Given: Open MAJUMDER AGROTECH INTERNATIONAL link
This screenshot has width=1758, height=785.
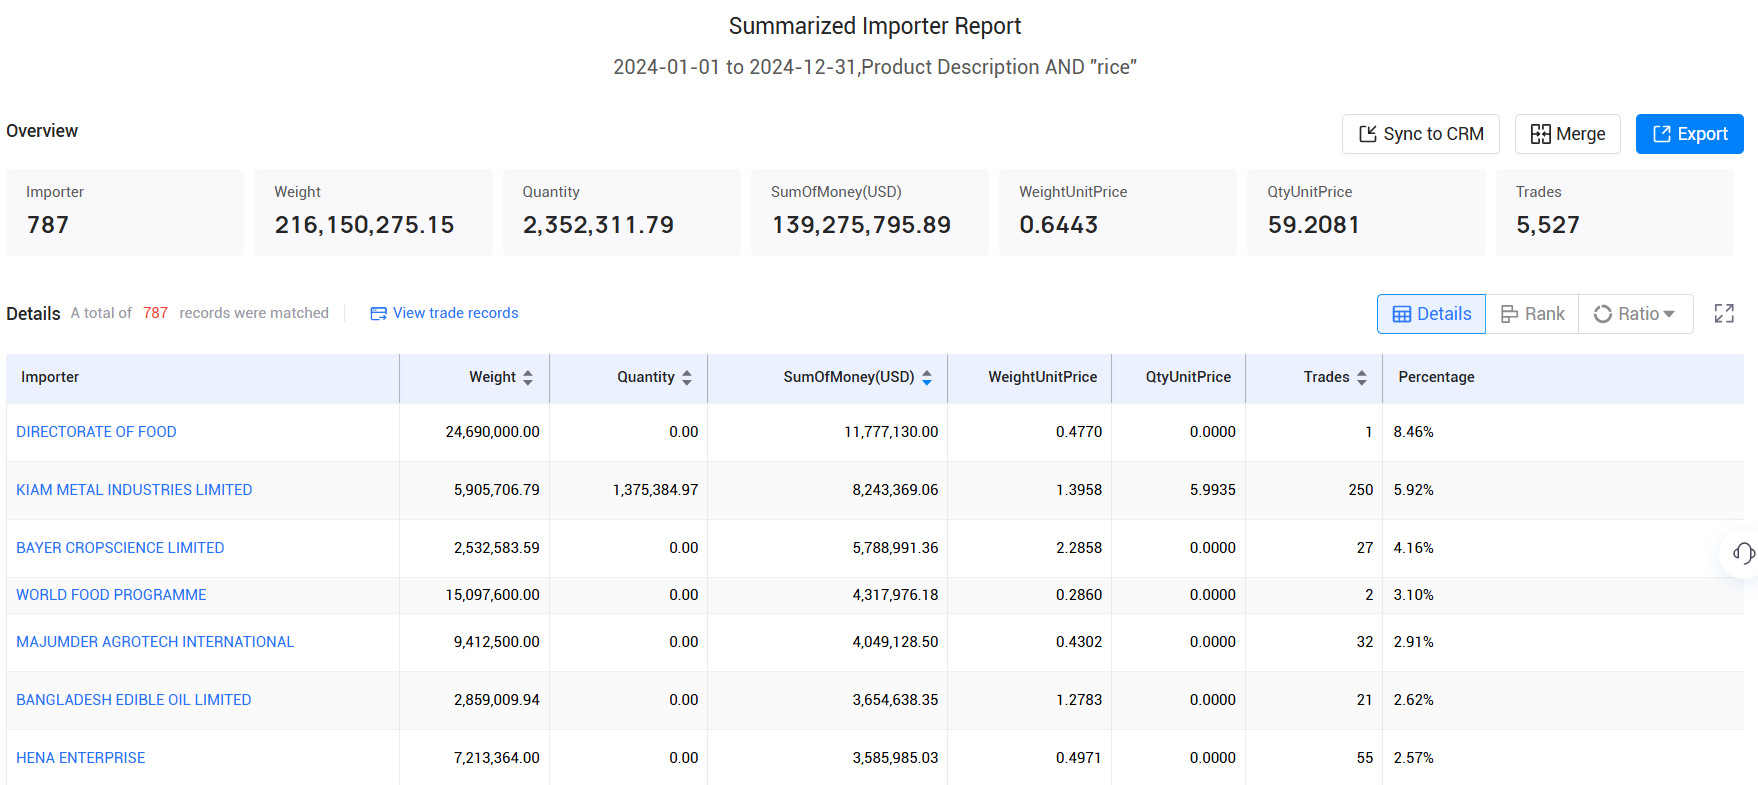Looking at the screenshot, I should pyautogui.click(x=155, y=642).
